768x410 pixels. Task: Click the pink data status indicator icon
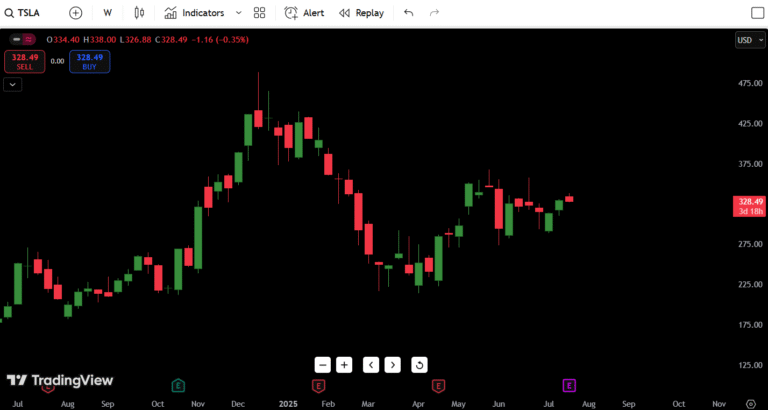coord(29,40)
